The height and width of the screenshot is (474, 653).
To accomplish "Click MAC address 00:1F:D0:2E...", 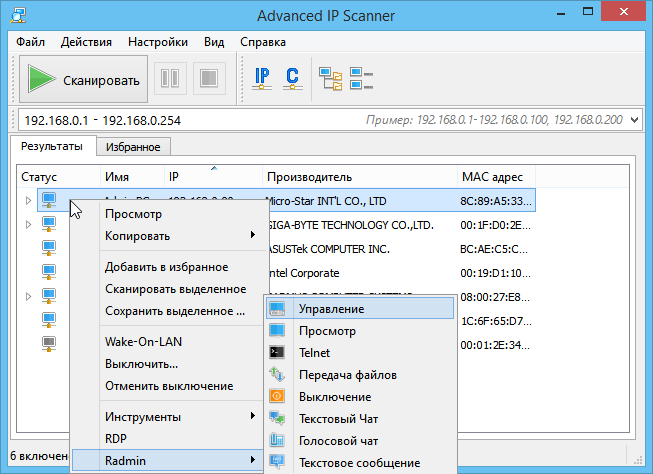I will click(496, 225).
